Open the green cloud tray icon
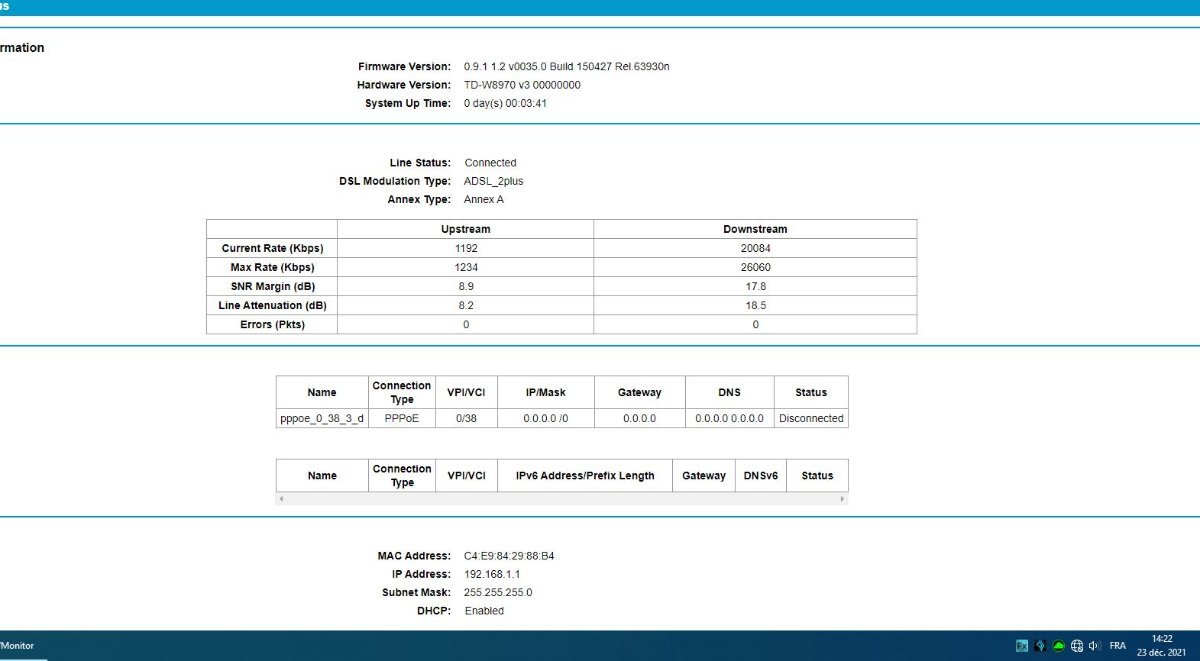 pos(1058,646)
